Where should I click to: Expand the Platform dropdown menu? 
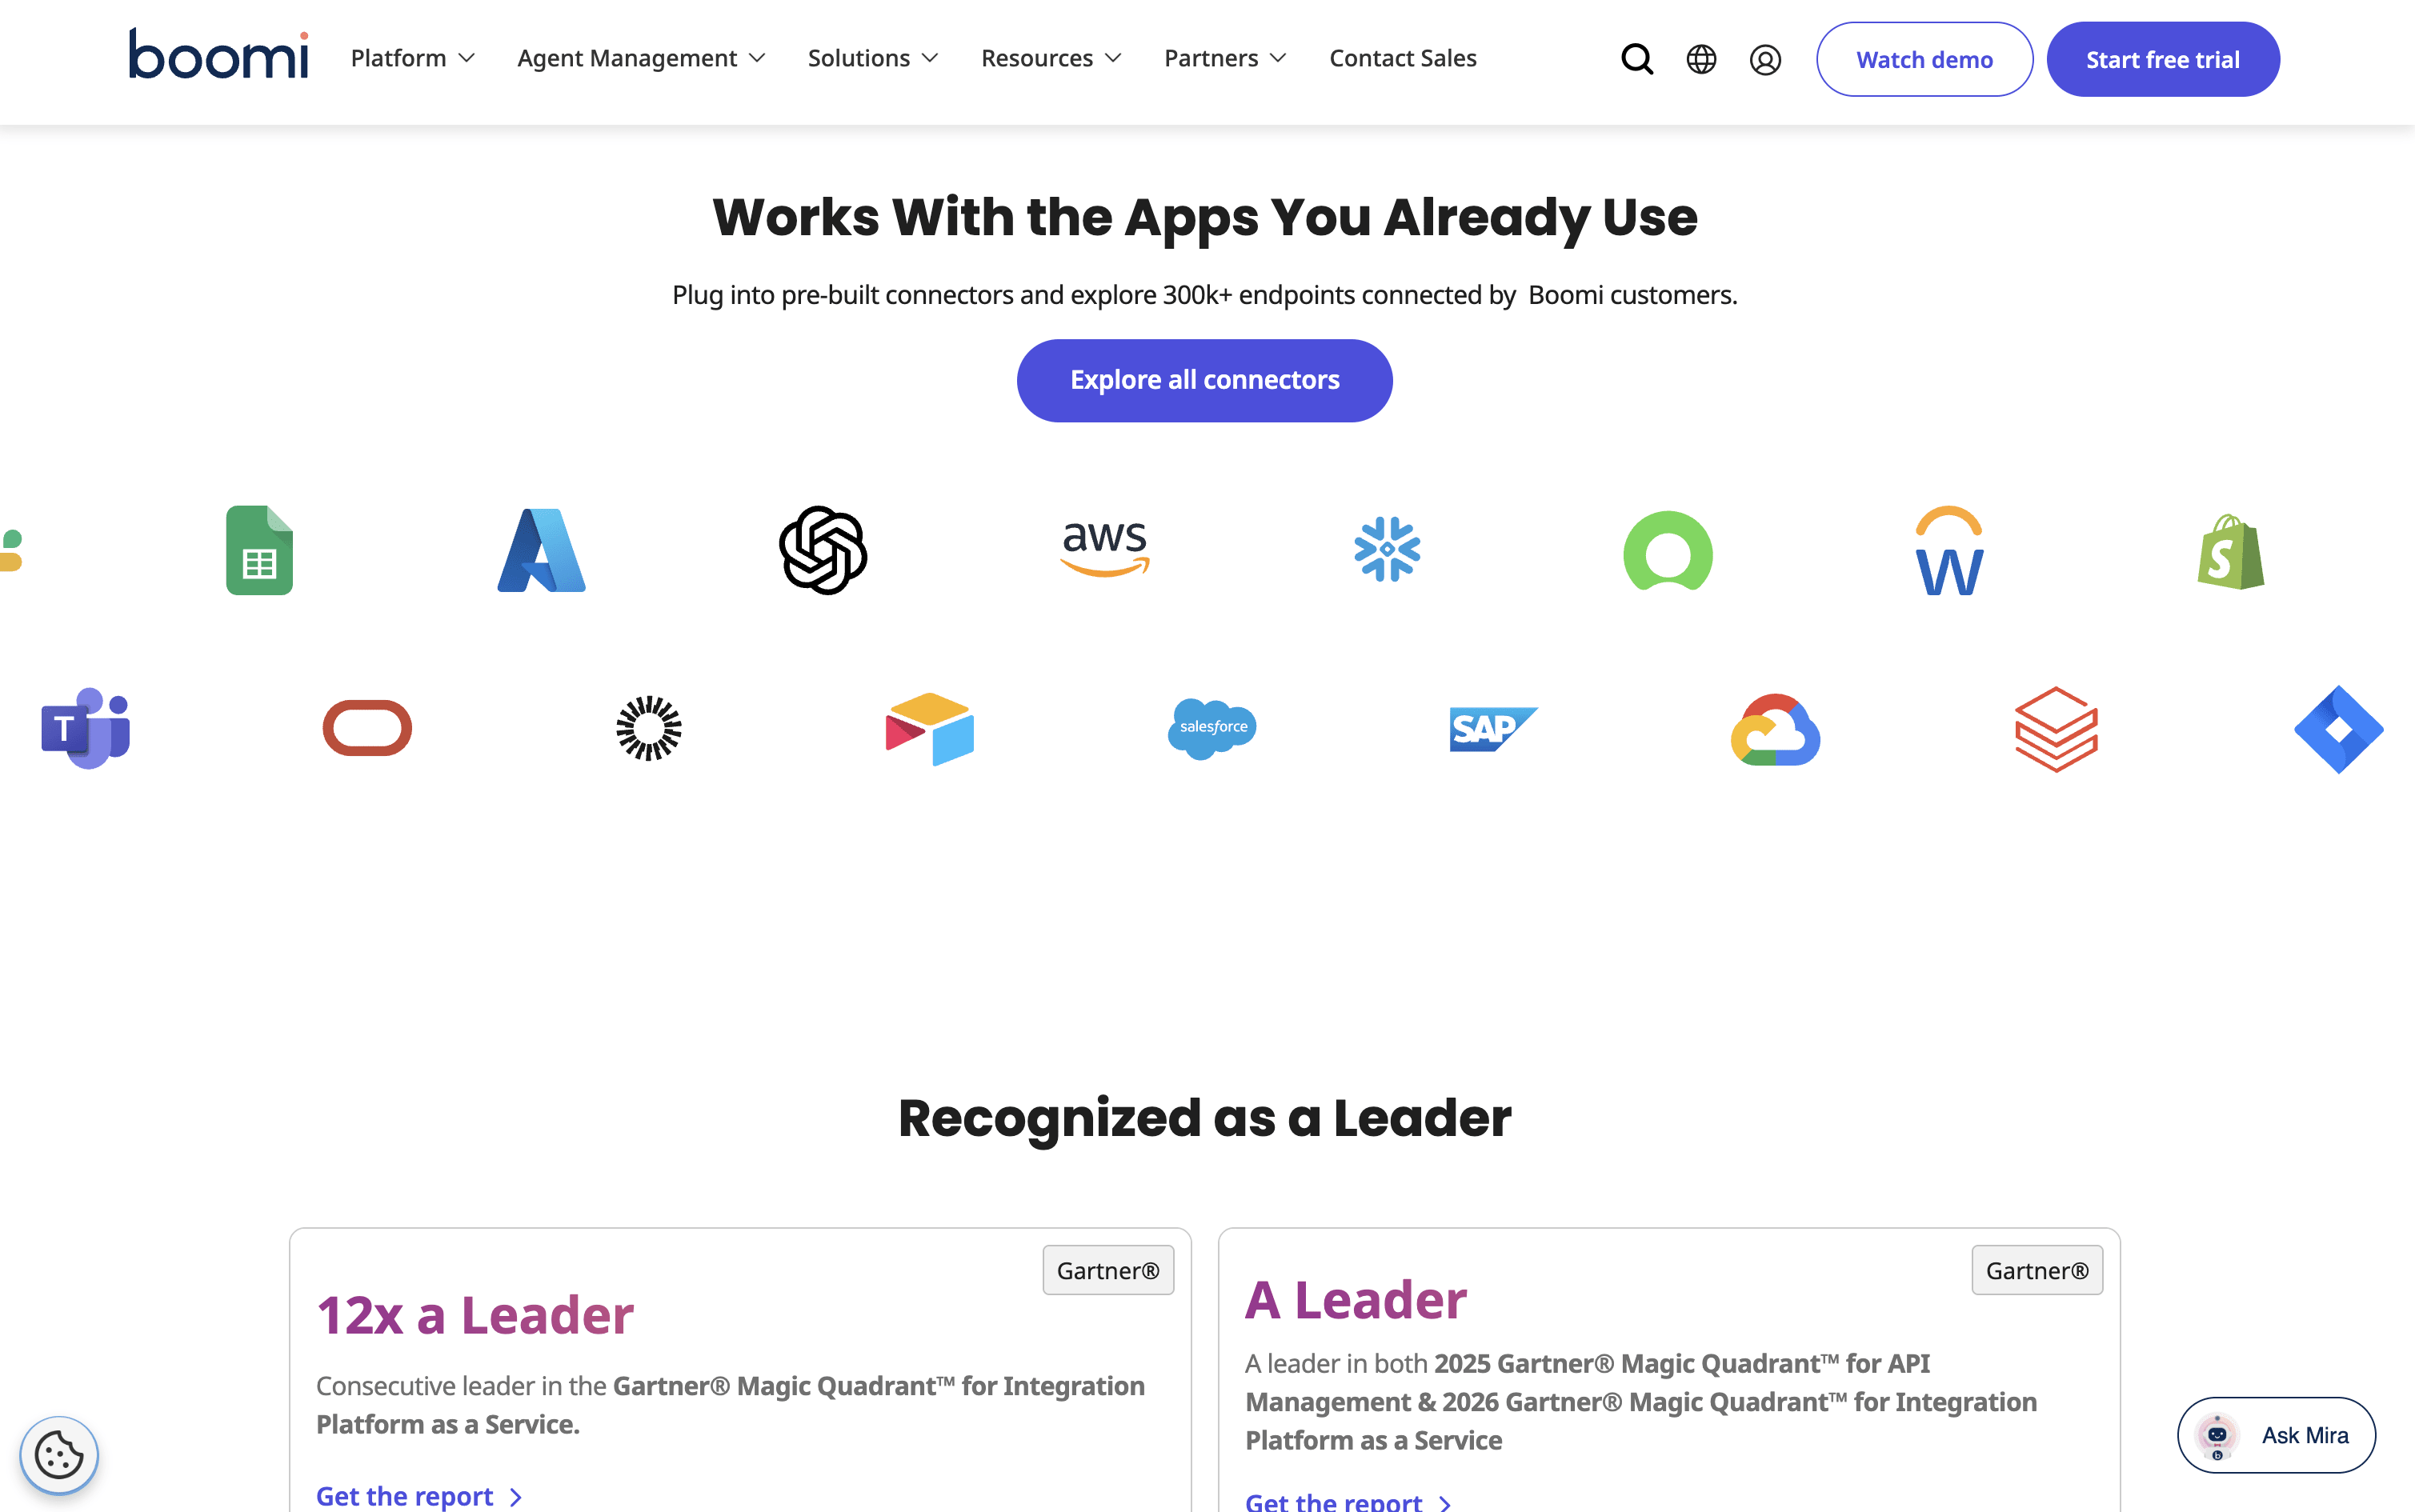tap(412, 58)
